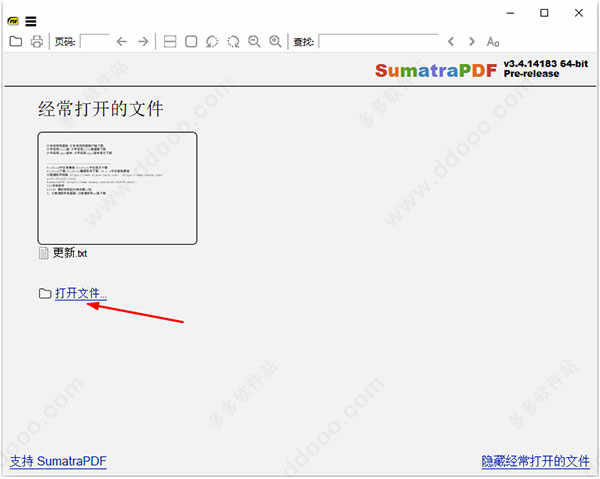Find previous match arrow
This screenshot has height=479, width=600.
pos(451,41)
